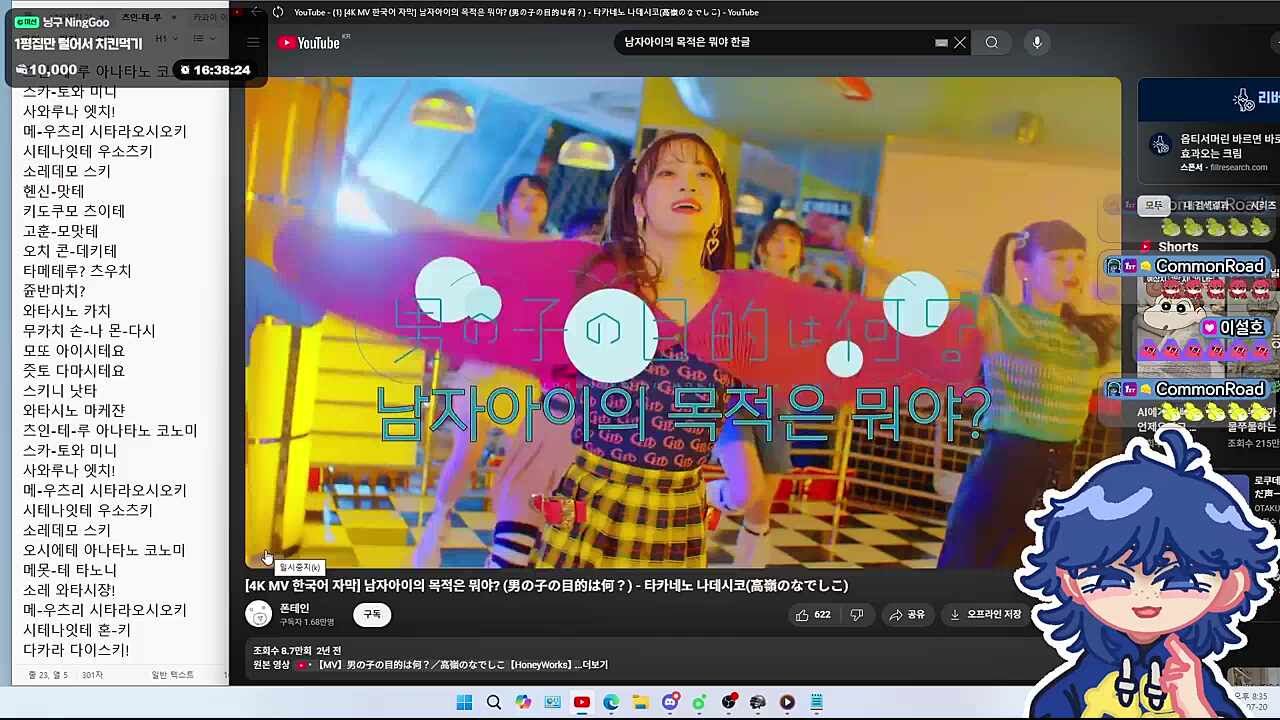Viewport: 1280px width, 720px height.
Task: Go to the YouTube home logo
Action: 310,43
